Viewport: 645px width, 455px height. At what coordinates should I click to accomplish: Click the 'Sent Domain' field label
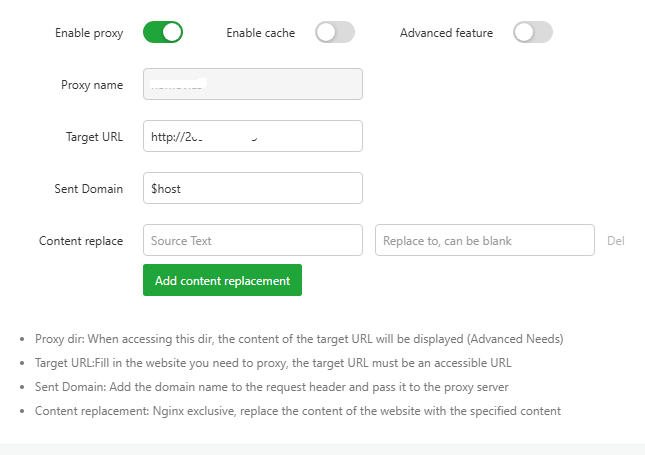coord(89,188)
